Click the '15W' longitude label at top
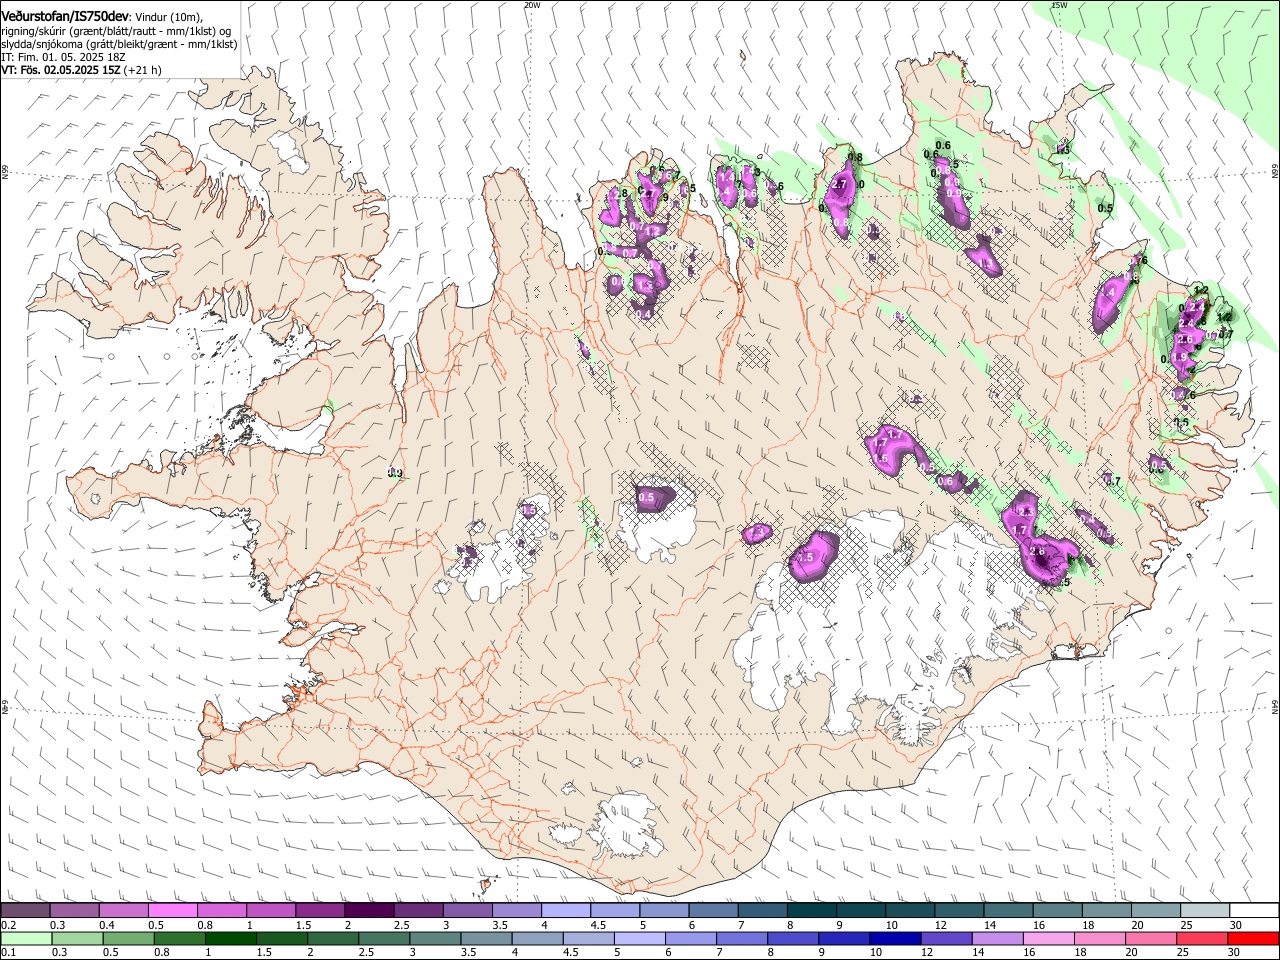The image size is (1280, 960). point(1059,5)
